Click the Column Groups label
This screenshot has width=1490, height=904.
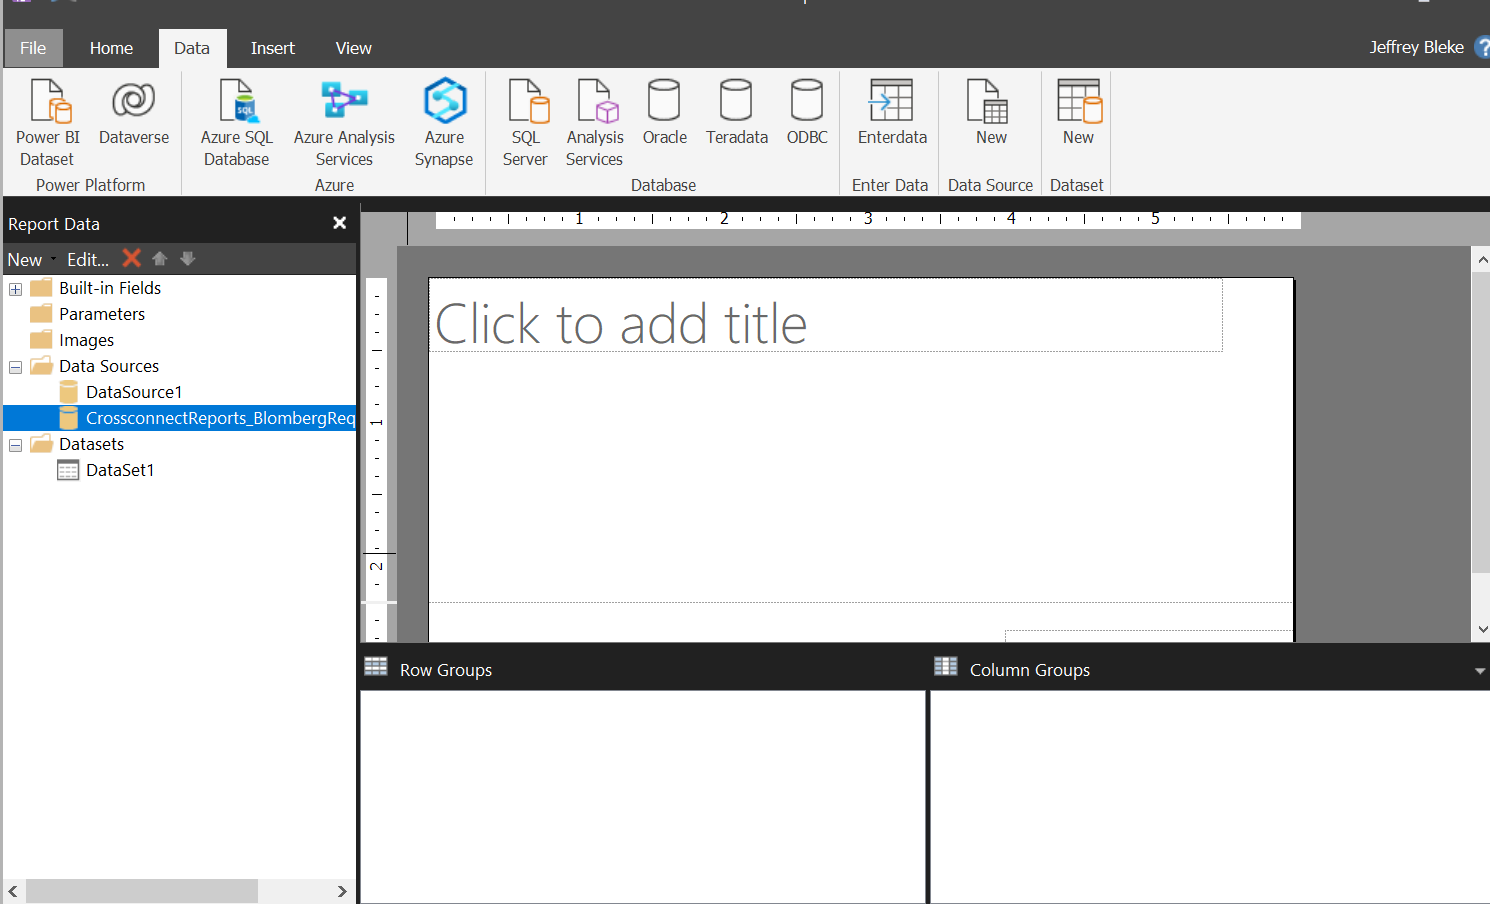tap(1030, 670)
